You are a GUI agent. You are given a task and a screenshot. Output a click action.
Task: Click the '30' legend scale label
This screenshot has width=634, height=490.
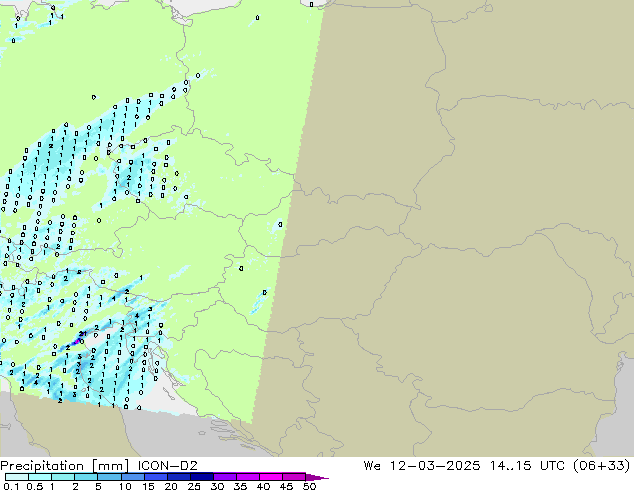(x=217, y=486)
